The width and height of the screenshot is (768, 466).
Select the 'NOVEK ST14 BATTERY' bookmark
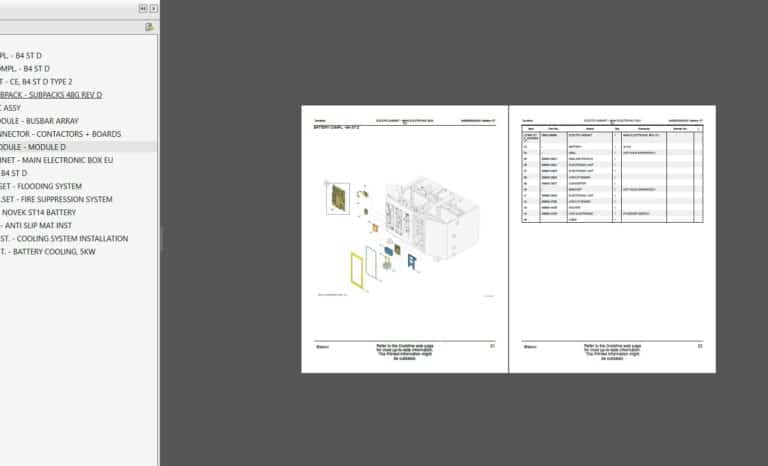(38, 212)
